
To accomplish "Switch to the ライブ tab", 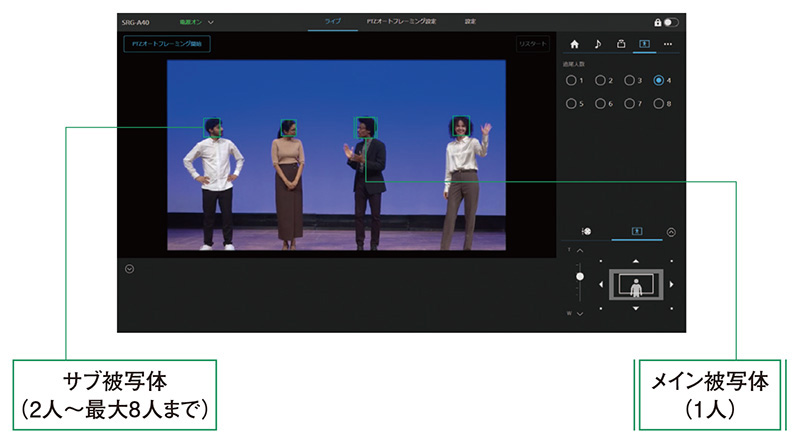I will (332, 21).
